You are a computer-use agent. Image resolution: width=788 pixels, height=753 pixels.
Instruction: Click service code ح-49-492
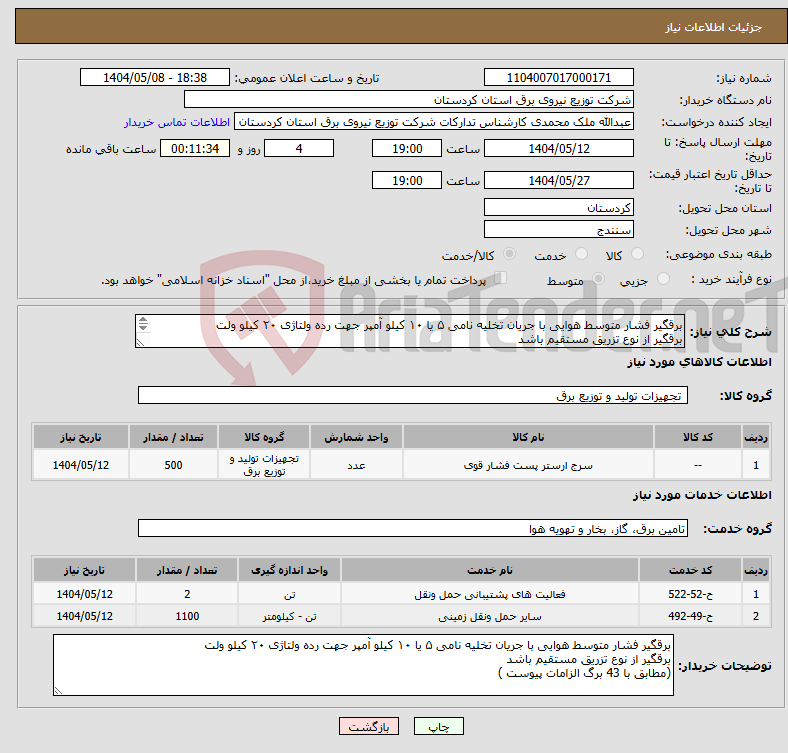coord(691,616)
